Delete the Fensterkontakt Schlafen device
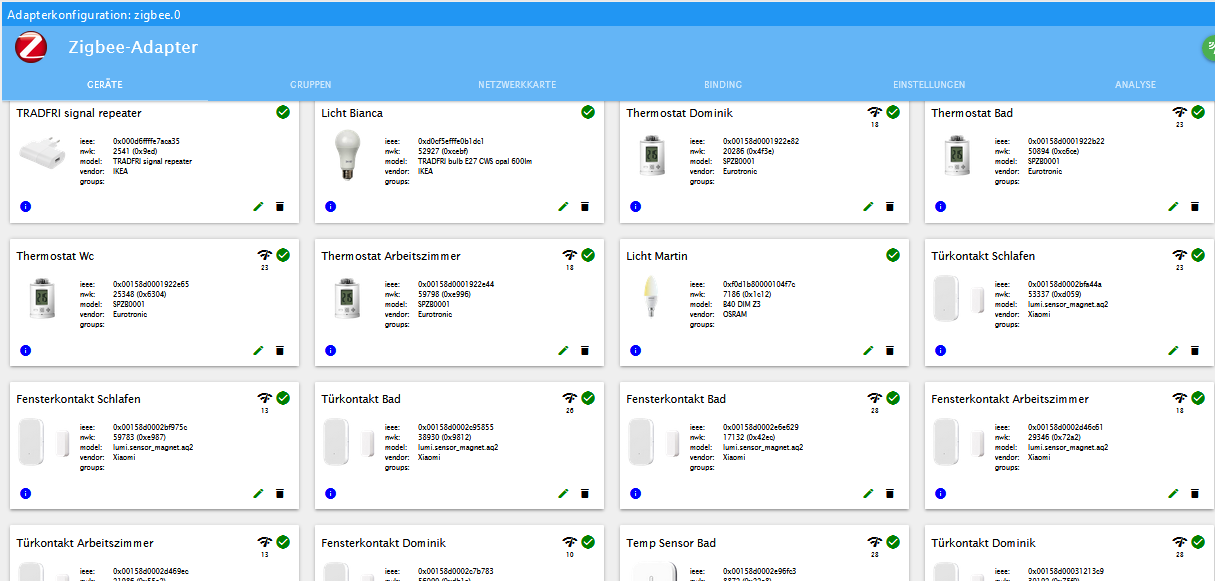1215x581 pixels. click(x=280, y=493)
